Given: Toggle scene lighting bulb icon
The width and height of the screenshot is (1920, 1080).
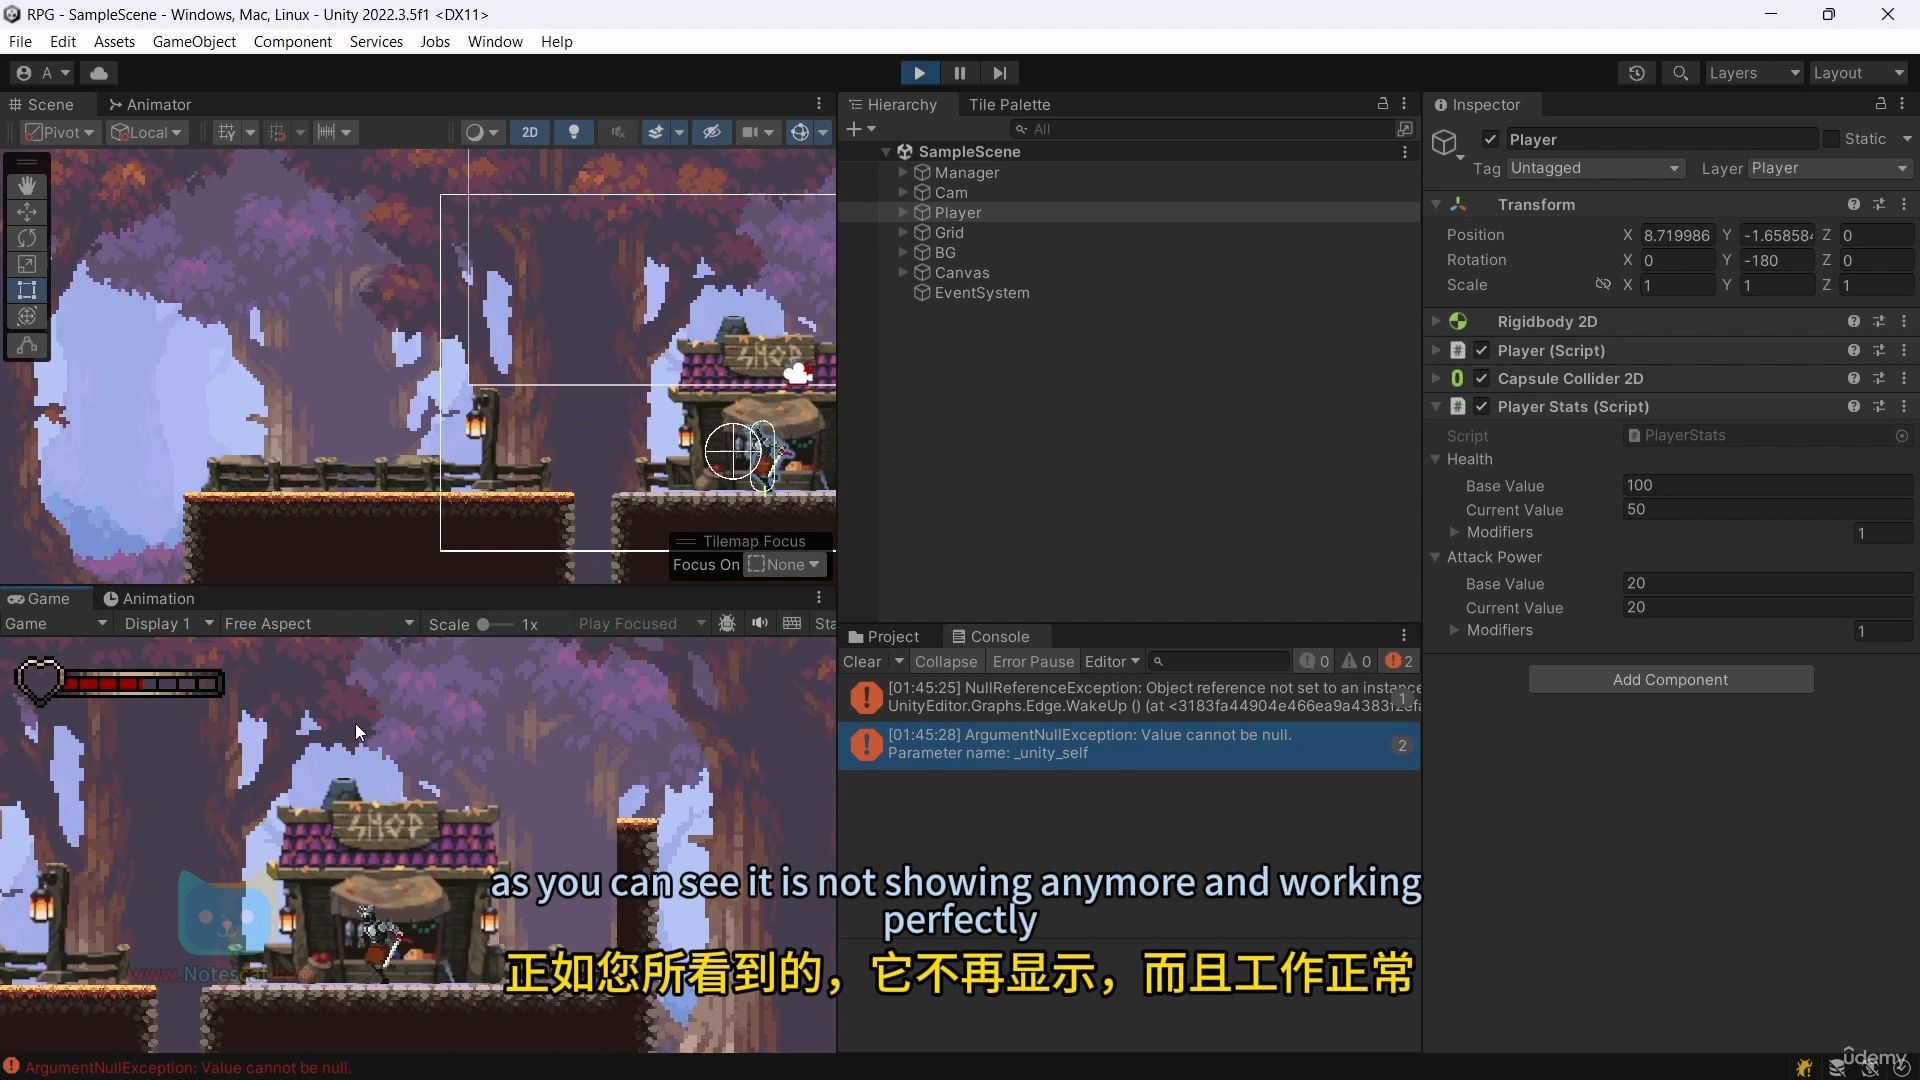Looking at the screenshot, I should (x=574, y=132).
